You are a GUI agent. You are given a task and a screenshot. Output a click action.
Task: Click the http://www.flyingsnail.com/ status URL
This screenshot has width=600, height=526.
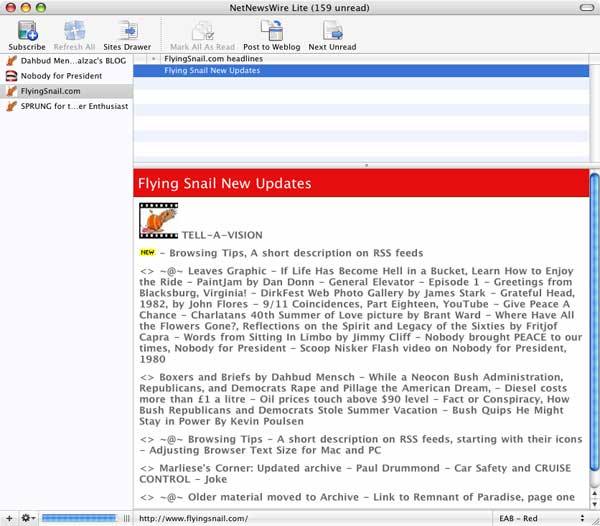193,518
